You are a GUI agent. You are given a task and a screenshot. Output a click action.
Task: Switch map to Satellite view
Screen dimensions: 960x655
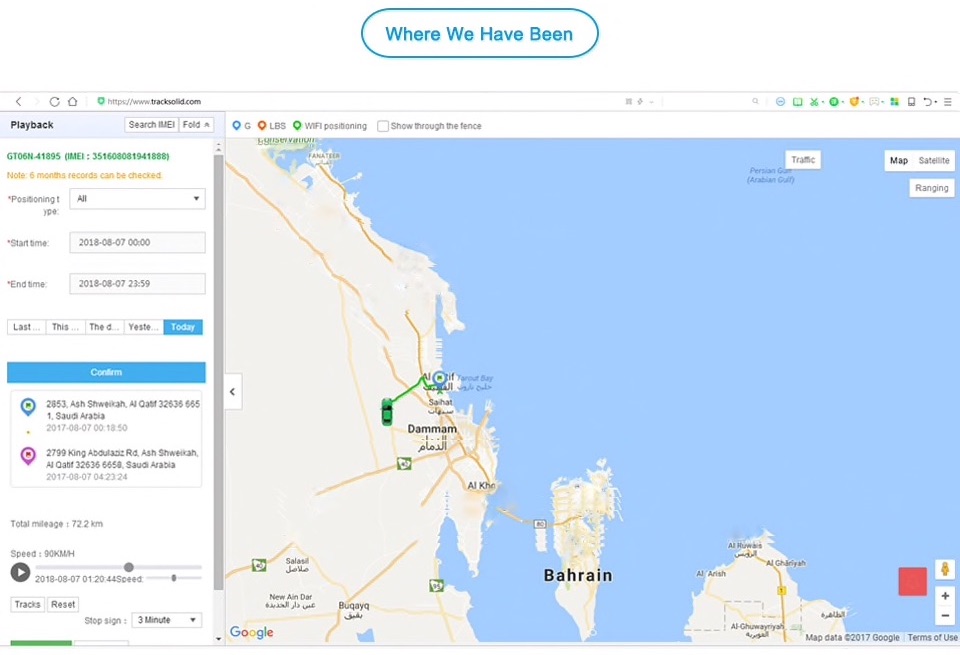point(934,160)
